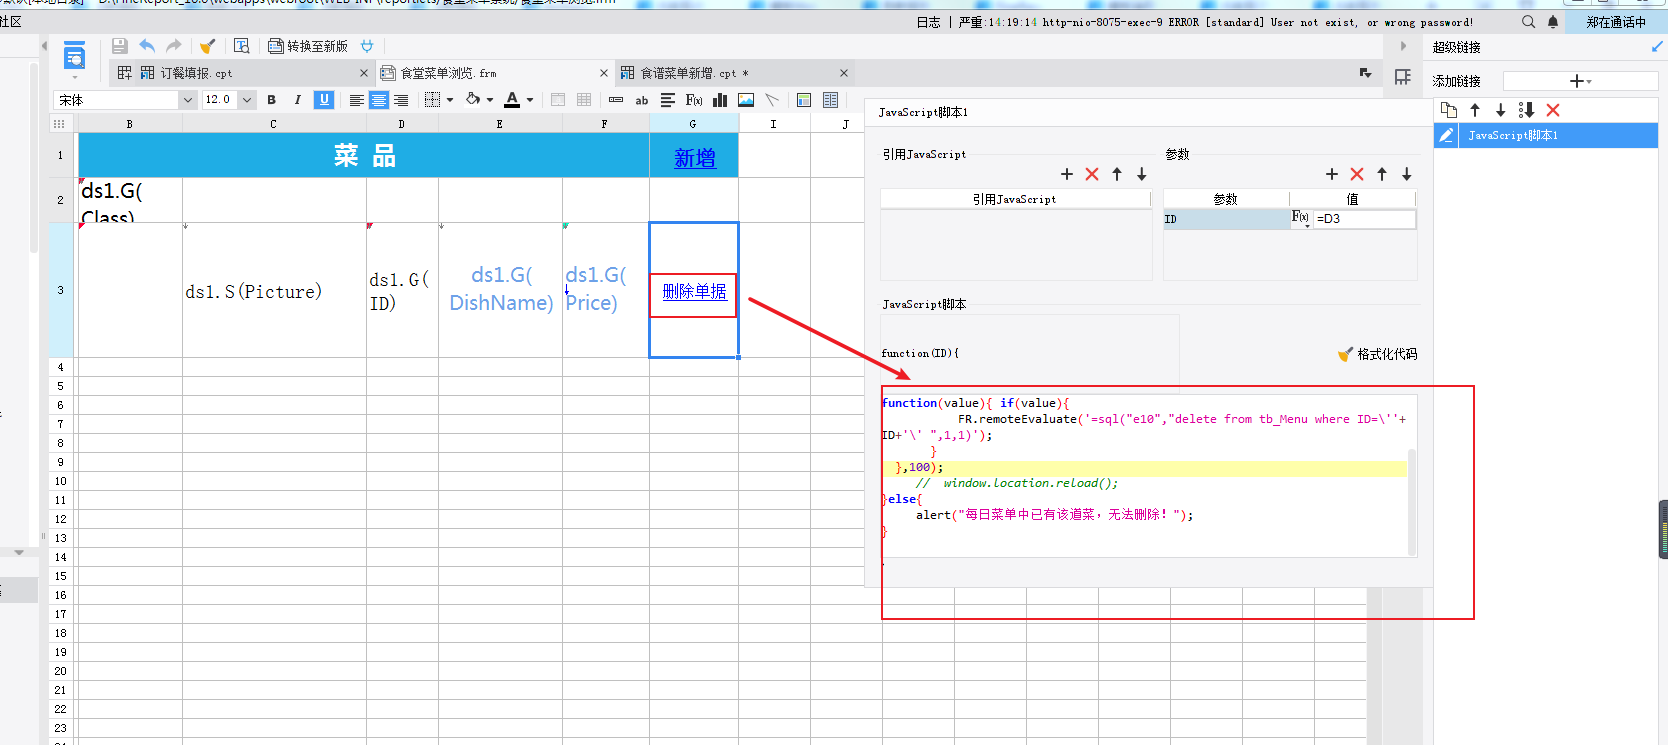Viewport: 1668px width, 745px height.
Task: Insert rich text icon
Action: (668, 100)
